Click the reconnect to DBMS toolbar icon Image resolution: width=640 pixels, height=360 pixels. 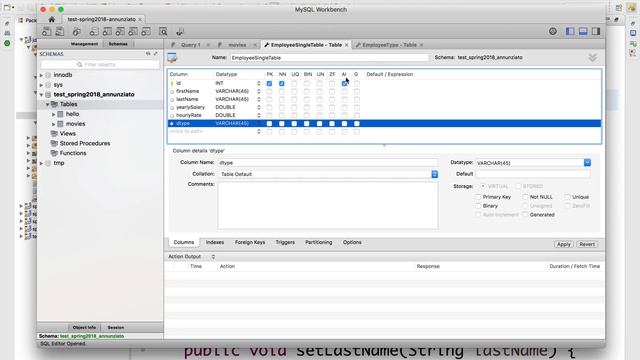pos(180,31)
